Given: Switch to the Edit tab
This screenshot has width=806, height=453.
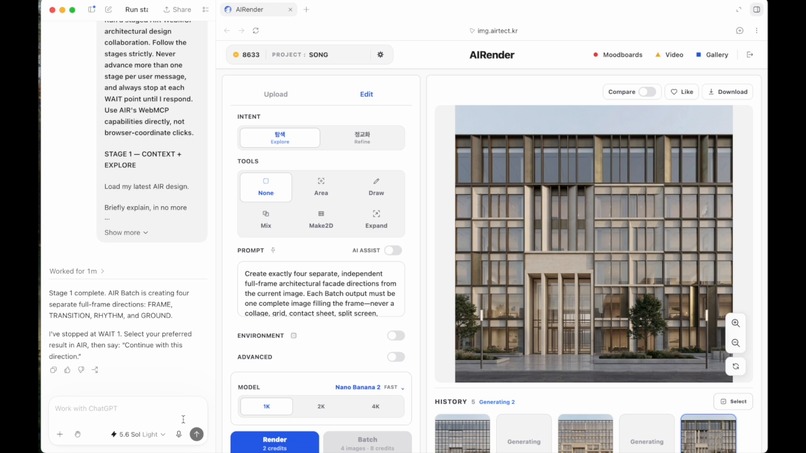Looking at the screenshot, I should pyautogui.click(x=366, y=94).
